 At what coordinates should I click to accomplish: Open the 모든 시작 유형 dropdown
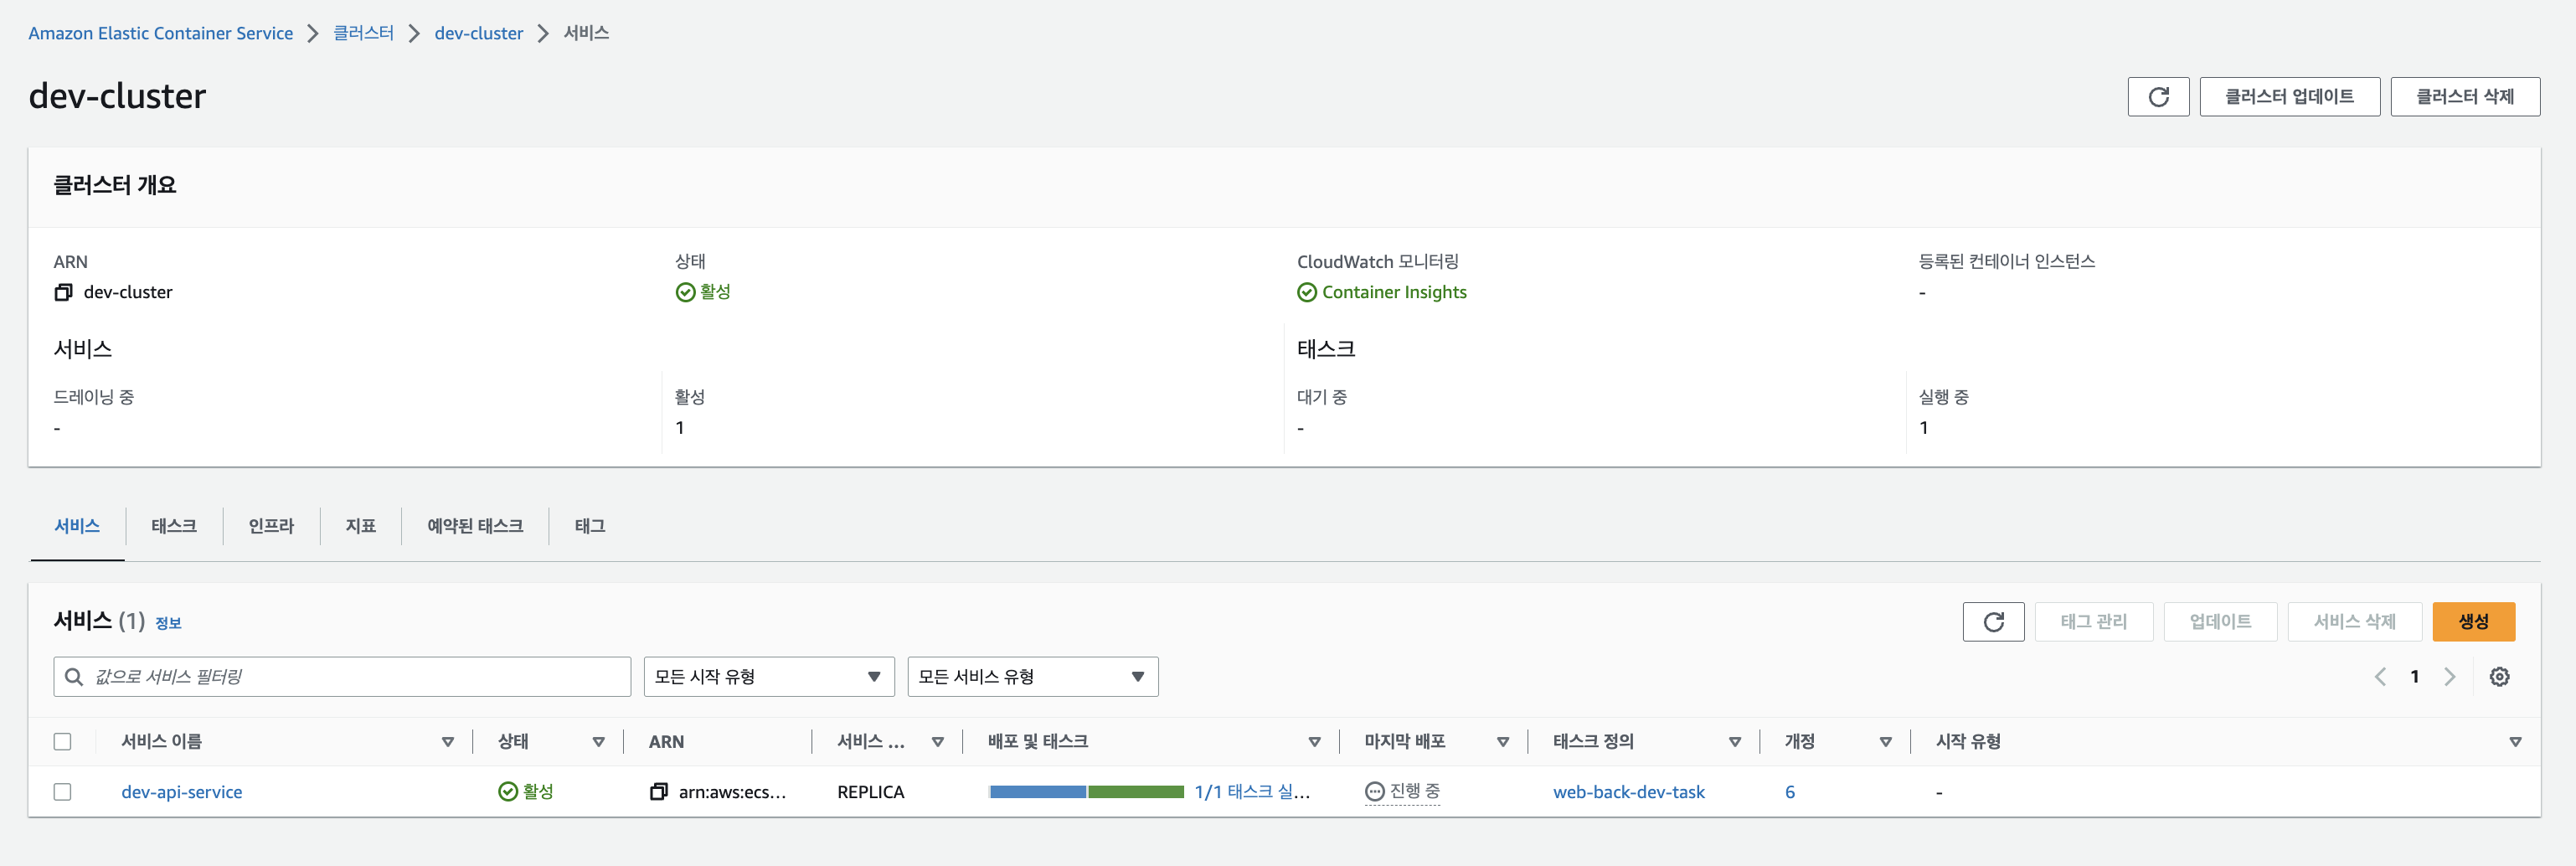(769, 677)
